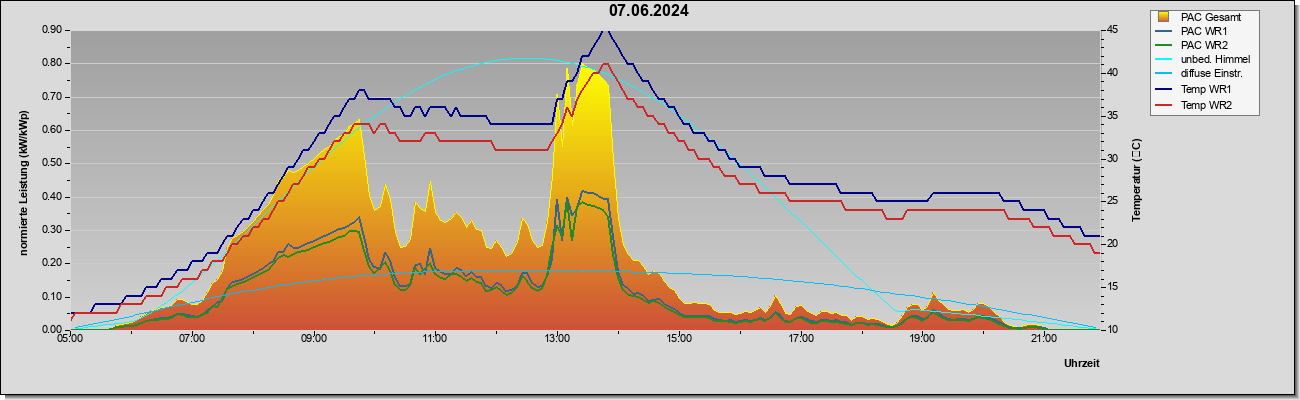Click the 05:00 time axis label
The image size is (1300, 400).
click(x=70, y=339)
